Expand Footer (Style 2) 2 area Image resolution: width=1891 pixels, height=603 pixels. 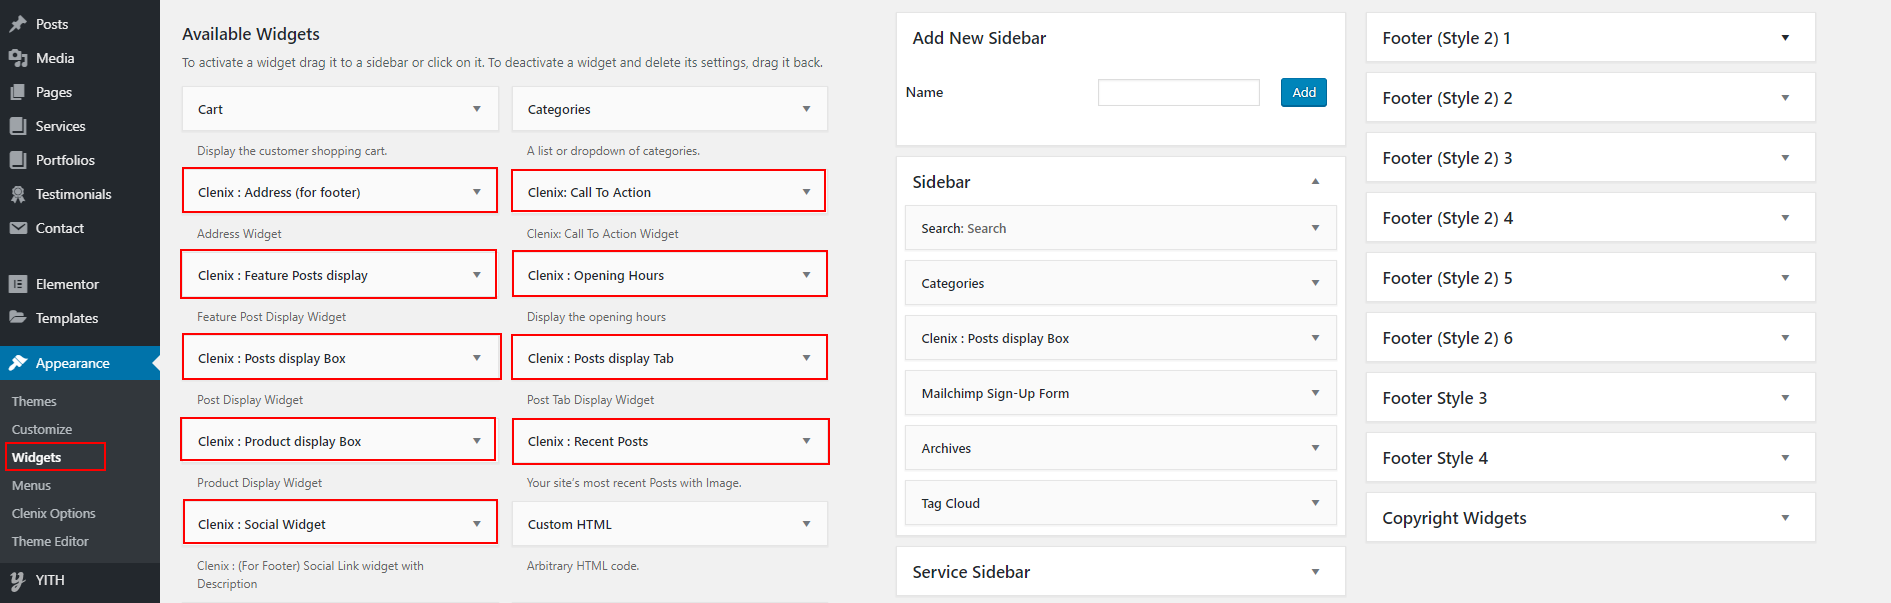pos(1785,98)
